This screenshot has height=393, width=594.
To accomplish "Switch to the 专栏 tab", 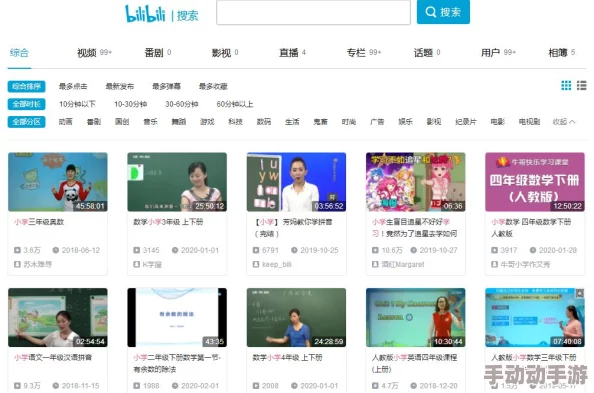I will coord(364,53).
